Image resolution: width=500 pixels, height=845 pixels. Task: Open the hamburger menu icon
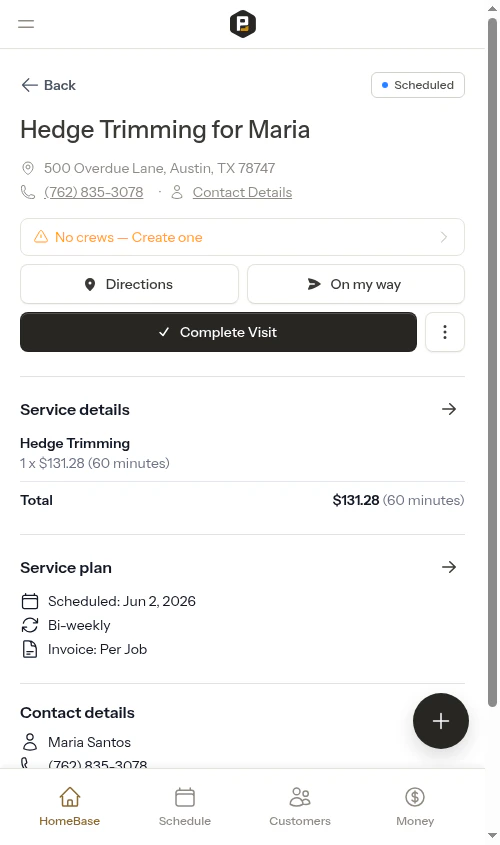click(26, 24)
